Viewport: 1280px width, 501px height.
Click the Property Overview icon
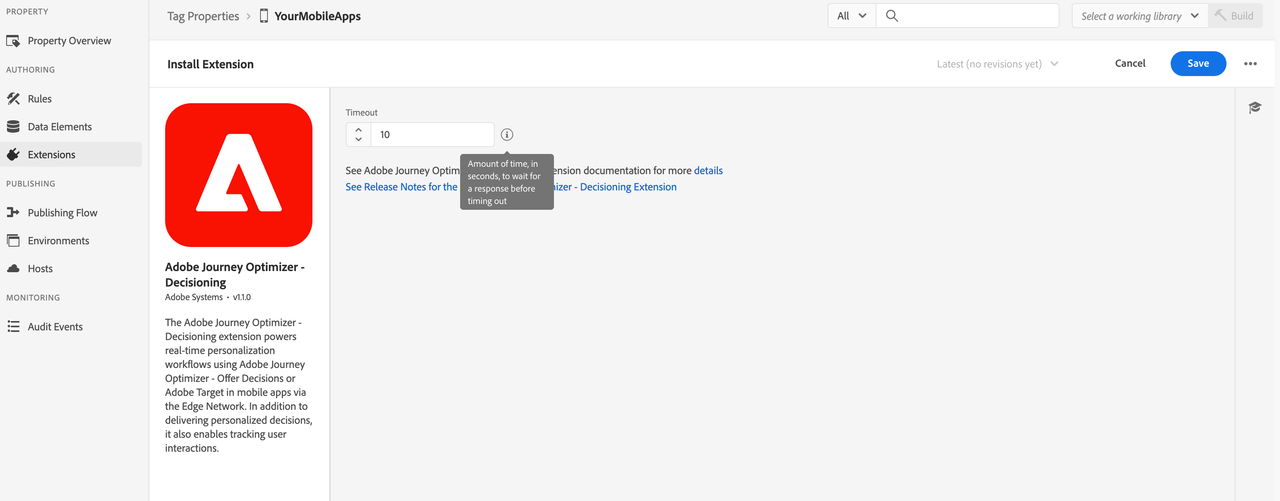pyautogui.click(x=13, y=41)
